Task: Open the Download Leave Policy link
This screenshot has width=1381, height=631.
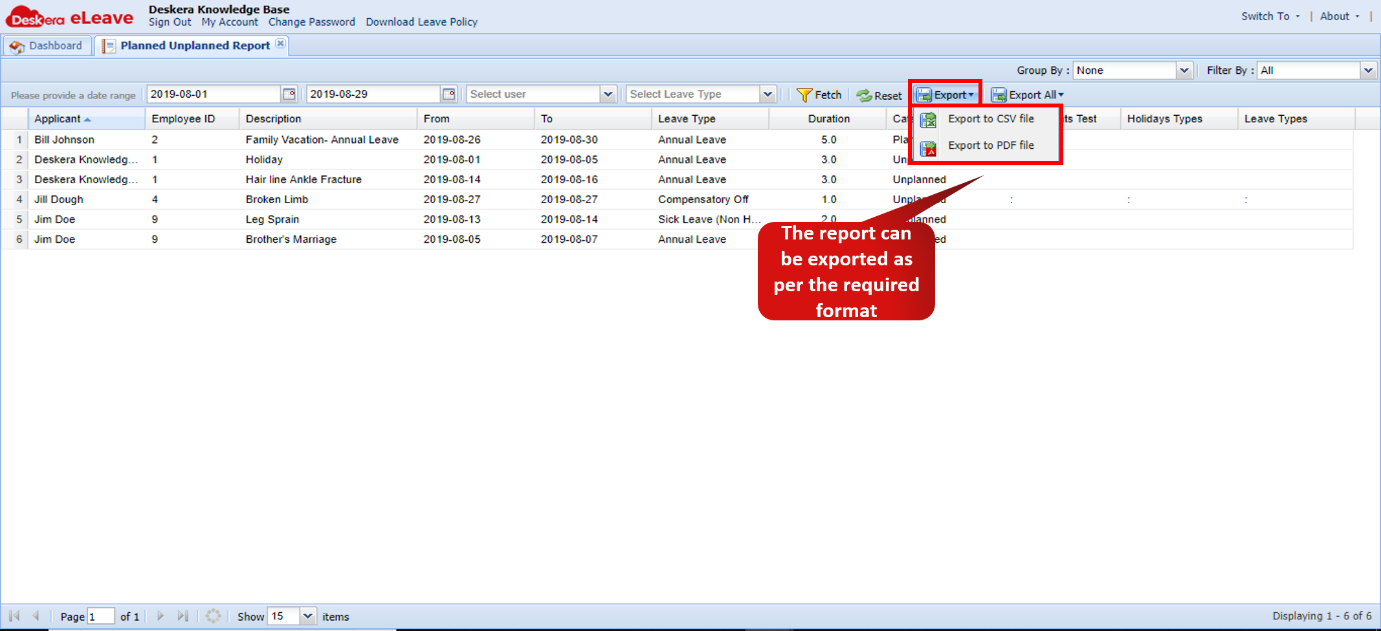Action: pyautogui.click(x=421, y=21)
